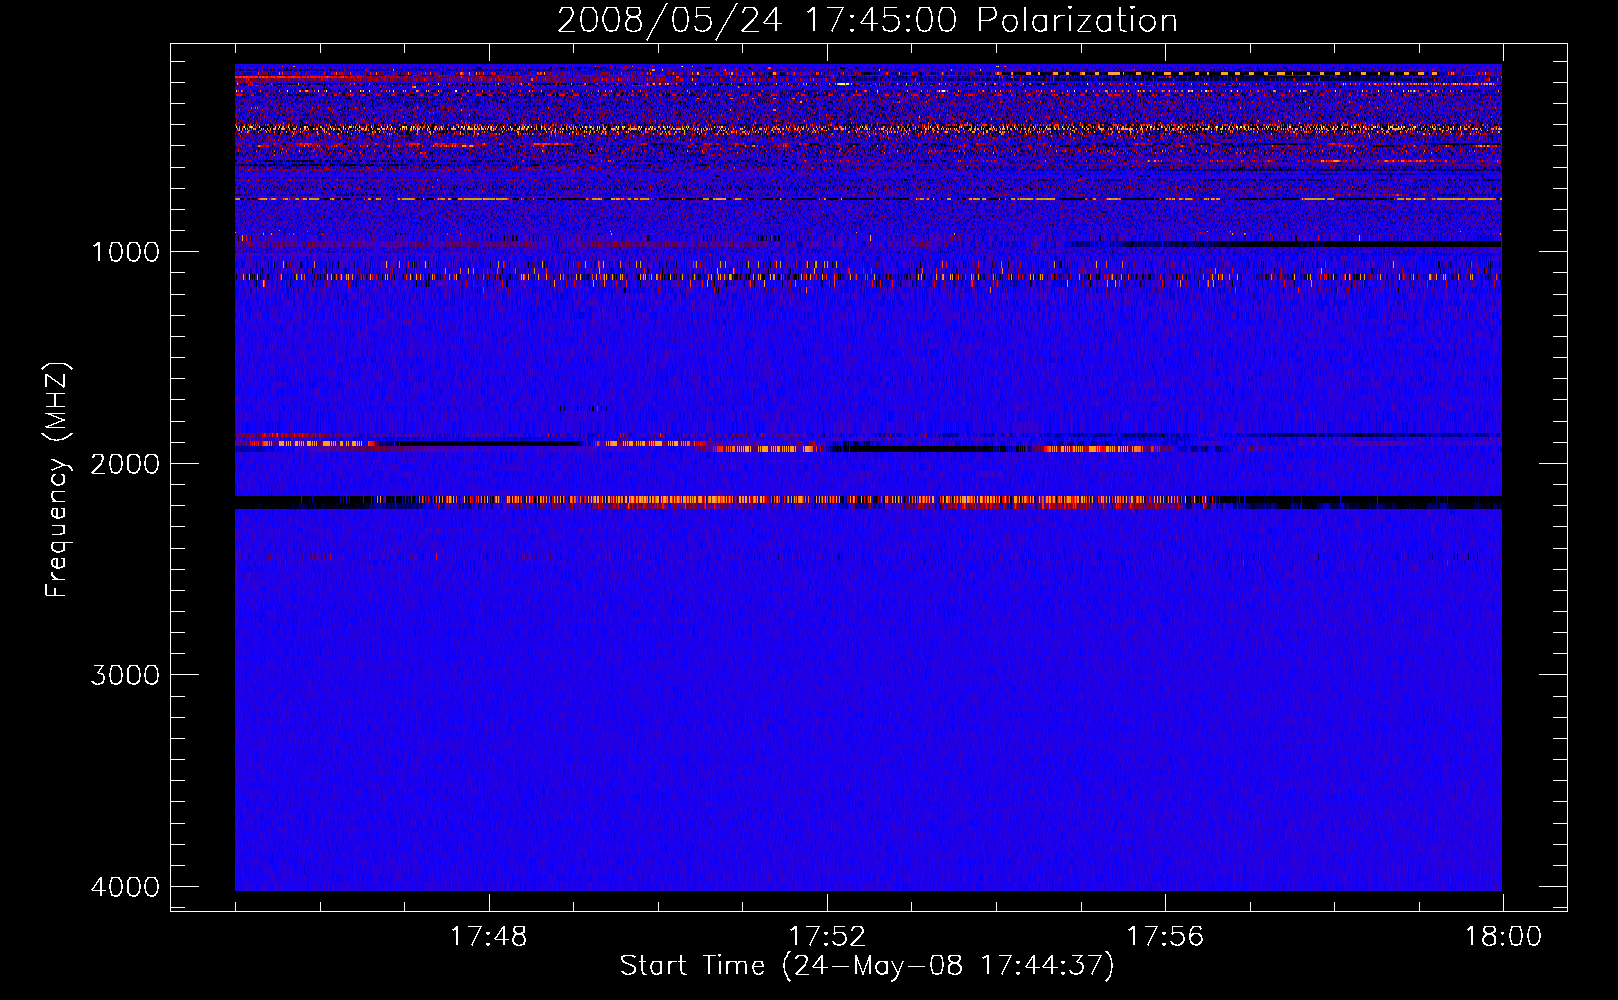Click the 4000 frequency tick label
Image resolution: width=1618 pixels, height=1000 pixels.
click(x=125, y=887)
